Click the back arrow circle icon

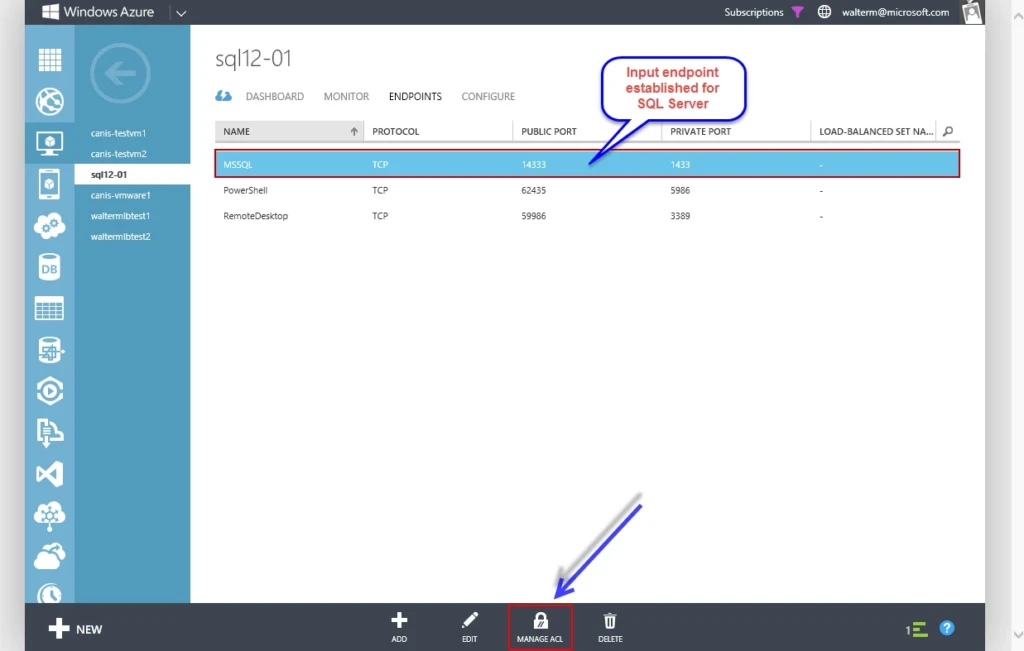point(120,73)
